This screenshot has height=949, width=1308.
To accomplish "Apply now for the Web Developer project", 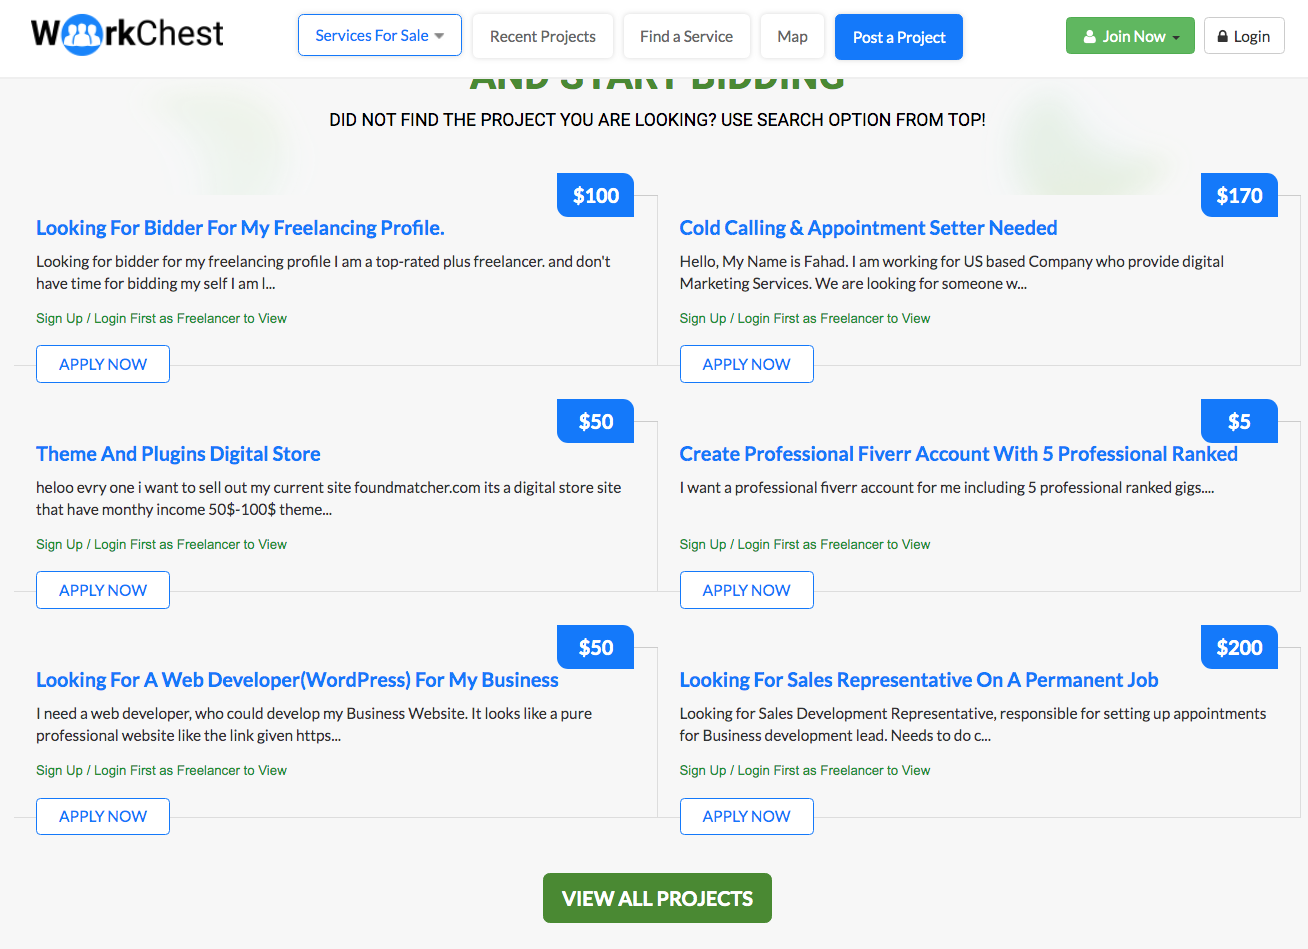I will click(x=103, y=816).
